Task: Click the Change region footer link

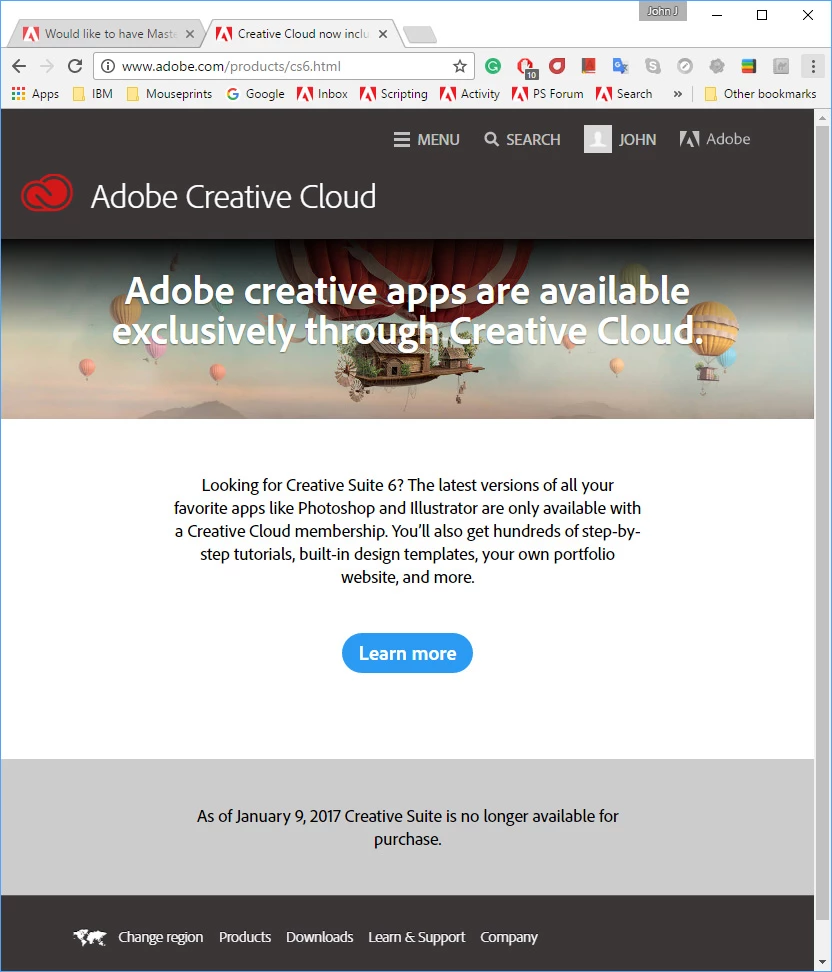Action: pos(161,937)
